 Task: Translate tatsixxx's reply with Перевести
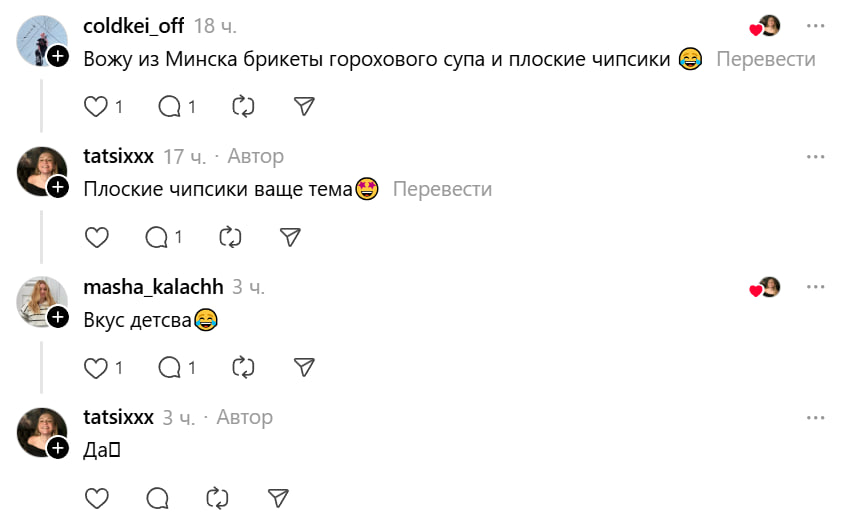(442, 189)
